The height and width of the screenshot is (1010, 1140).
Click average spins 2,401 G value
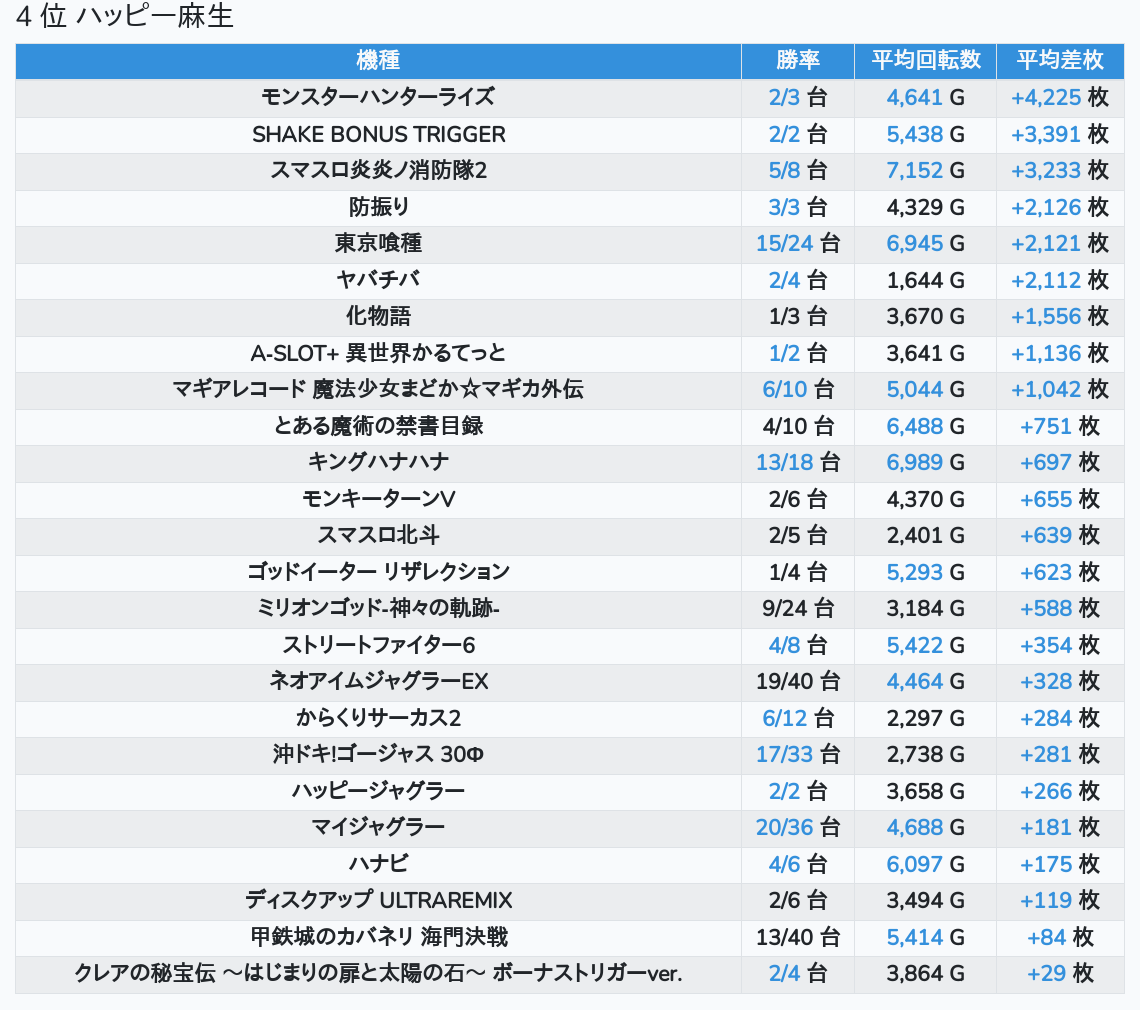tap(926, 535)
